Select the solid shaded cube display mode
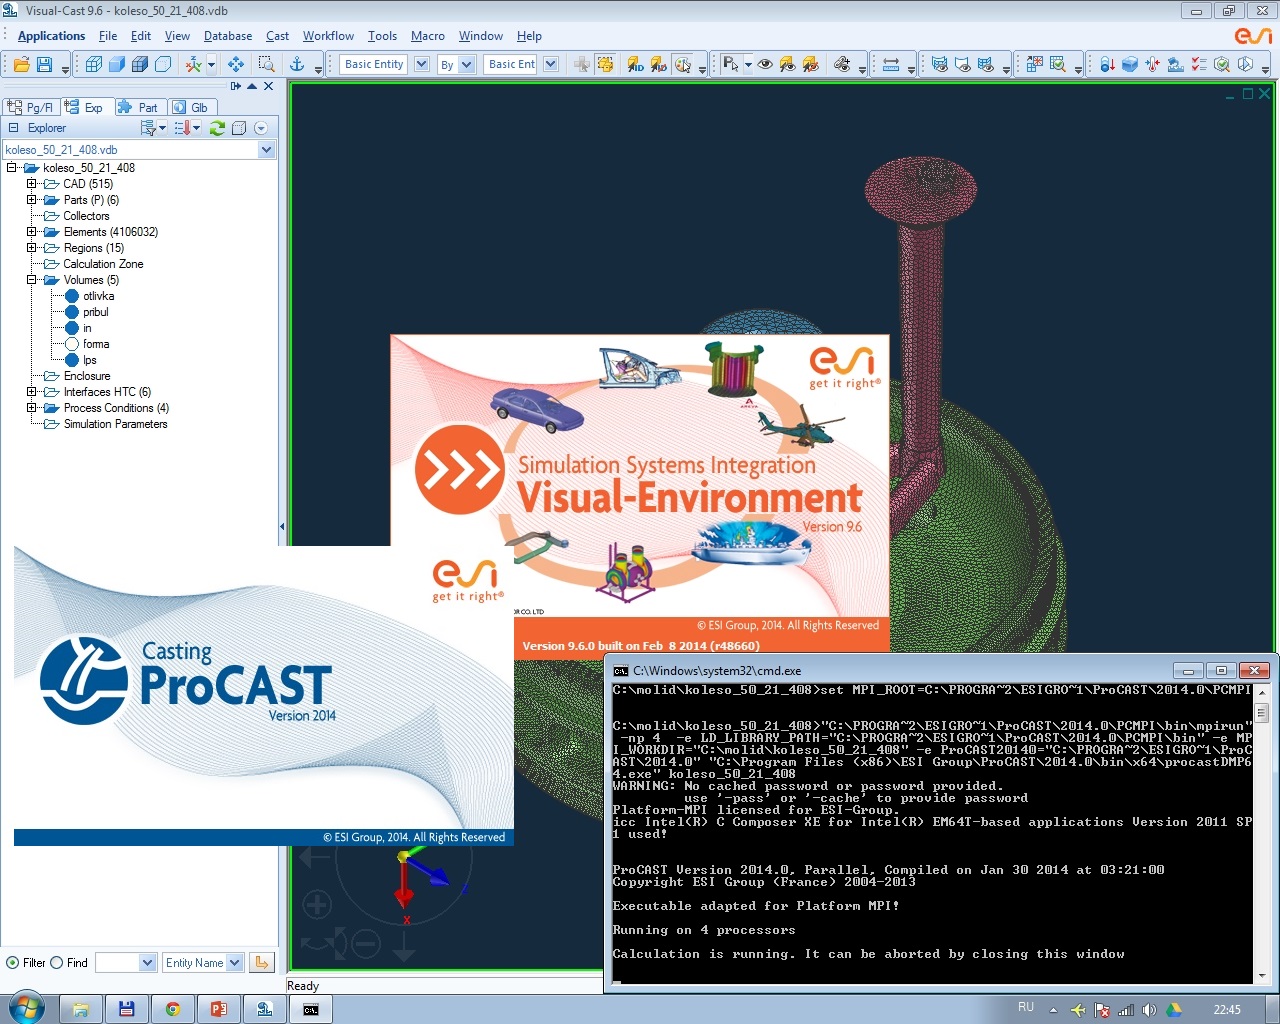Image resolution: width=1280 pixels, height=1024 pixels. coord(117,64)
